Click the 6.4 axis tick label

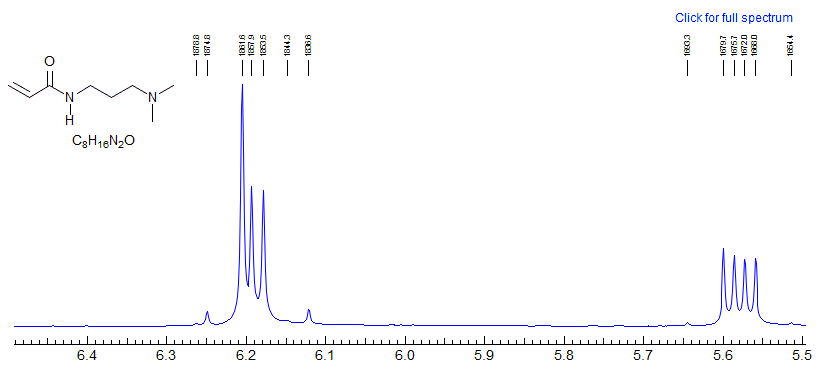pos(87,356)
